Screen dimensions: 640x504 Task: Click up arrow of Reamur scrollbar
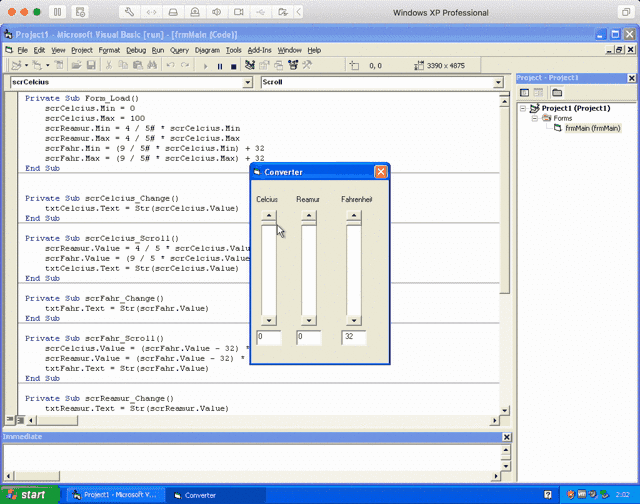tap(309, 215)
